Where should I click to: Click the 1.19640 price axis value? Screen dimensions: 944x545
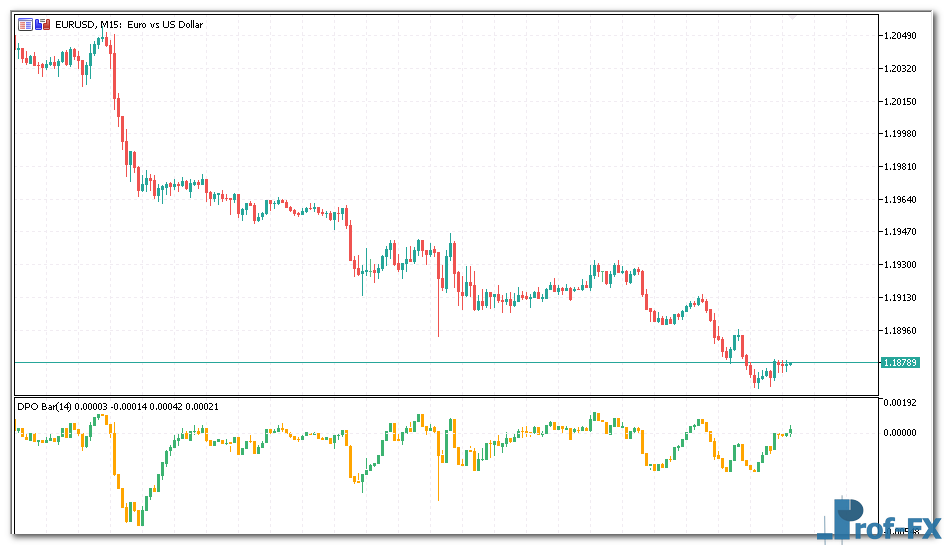[900, 200]
